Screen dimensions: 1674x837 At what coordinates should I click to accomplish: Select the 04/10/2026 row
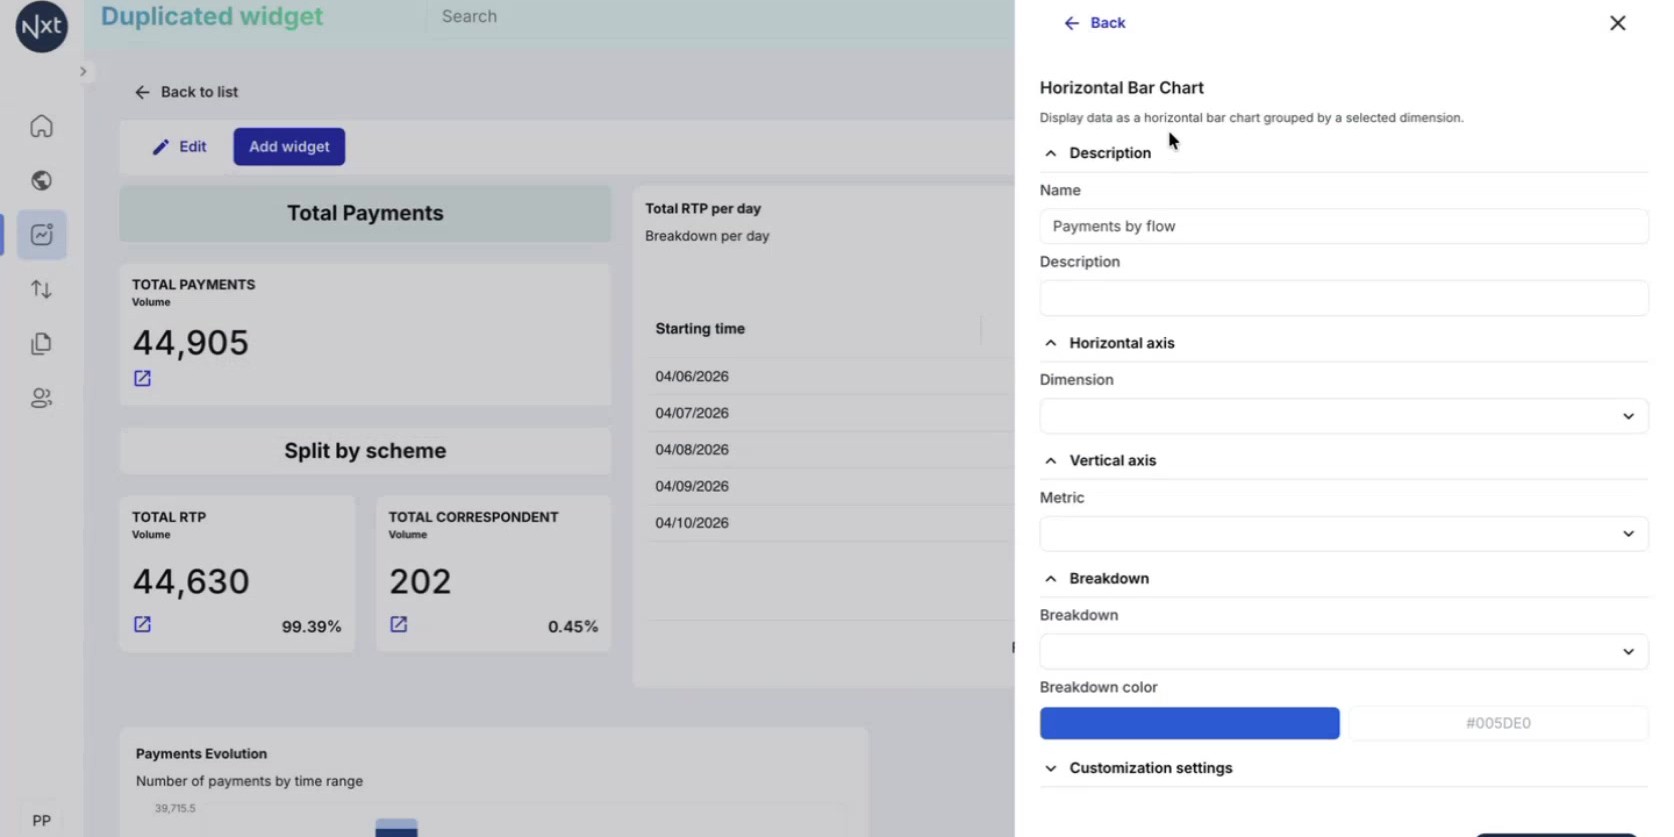[830, 523]
